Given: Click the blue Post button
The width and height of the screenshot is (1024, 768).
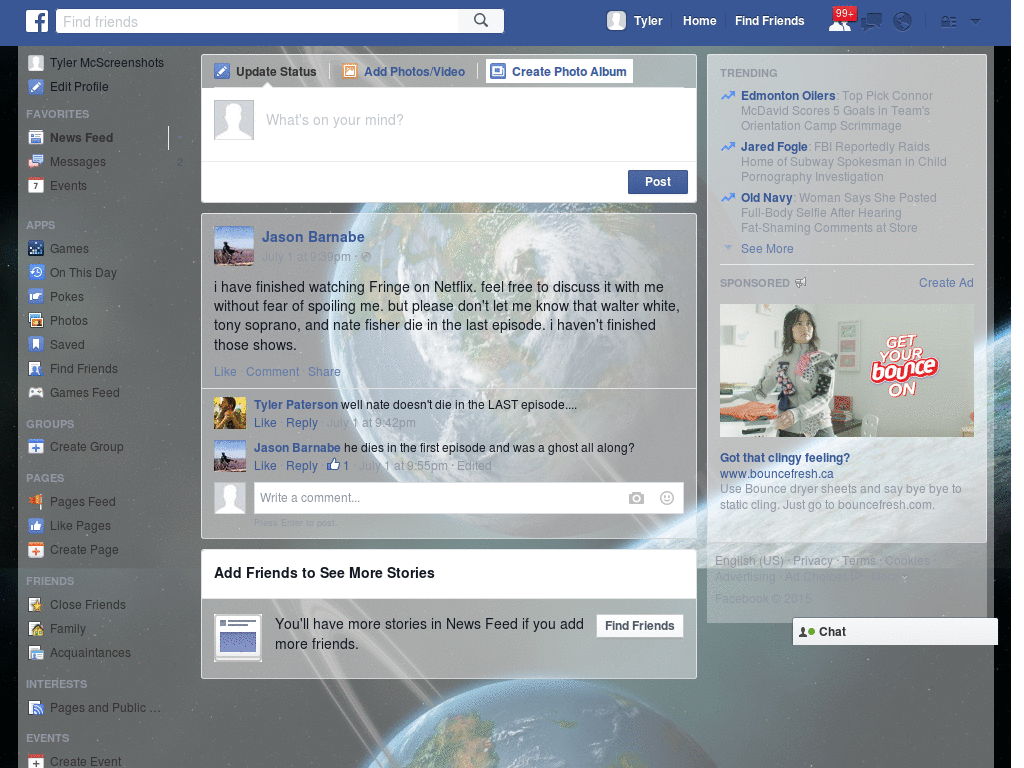Looking at the screenshot, I should [658, 182].
